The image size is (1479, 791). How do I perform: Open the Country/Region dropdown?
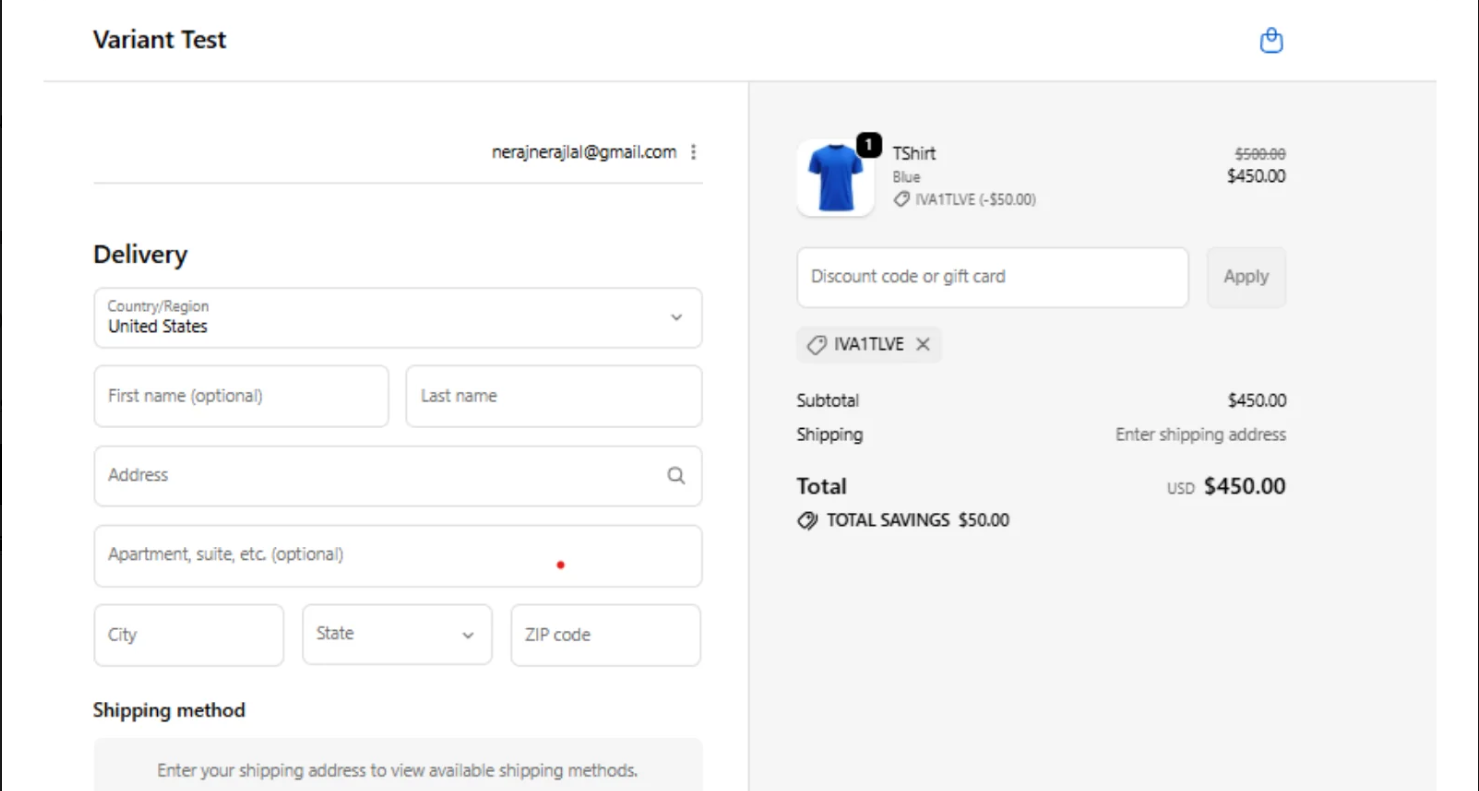[398, 318]
